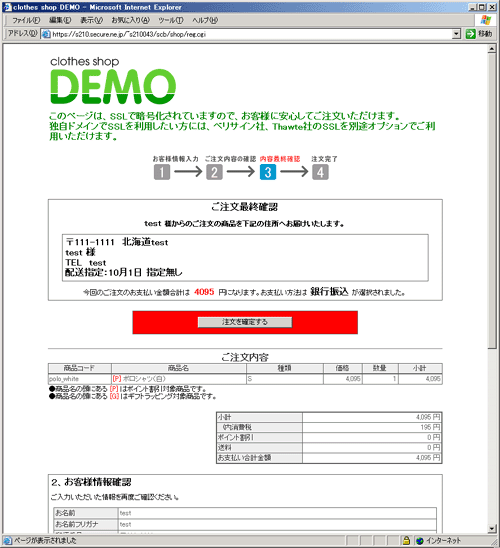The image size is (500, 548).
Task: Click the step 1 お客様情報入力 icon
Action: (162, 172)
